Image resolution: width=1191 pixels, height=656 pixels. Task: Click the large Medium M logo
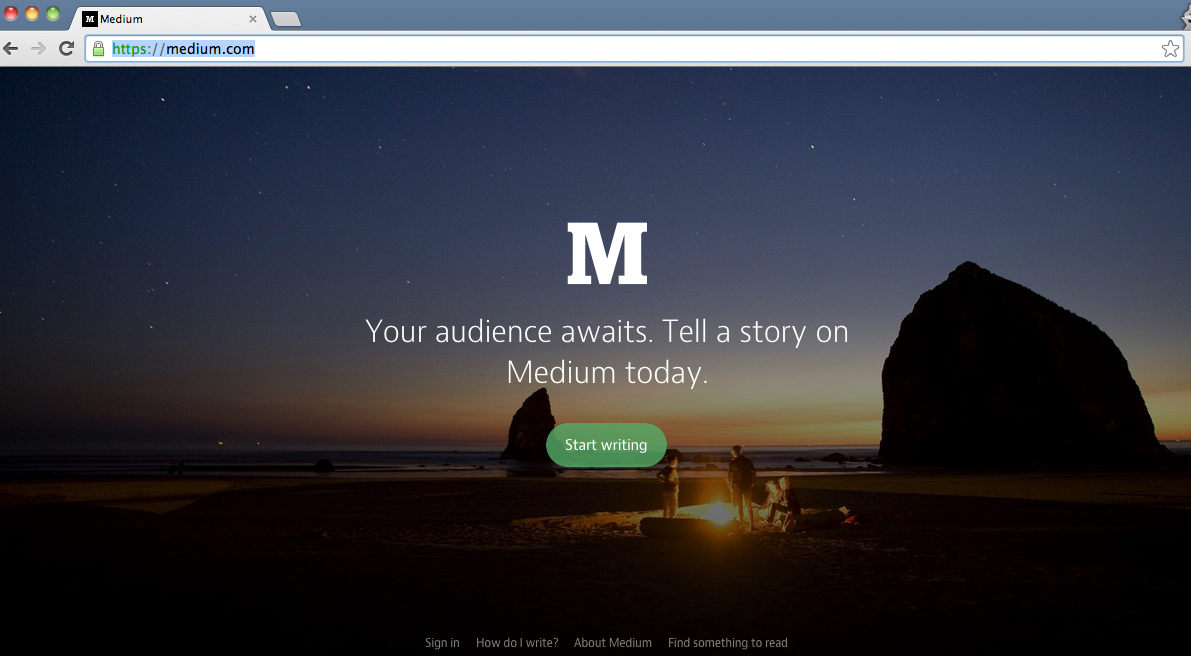pos(608,254)
